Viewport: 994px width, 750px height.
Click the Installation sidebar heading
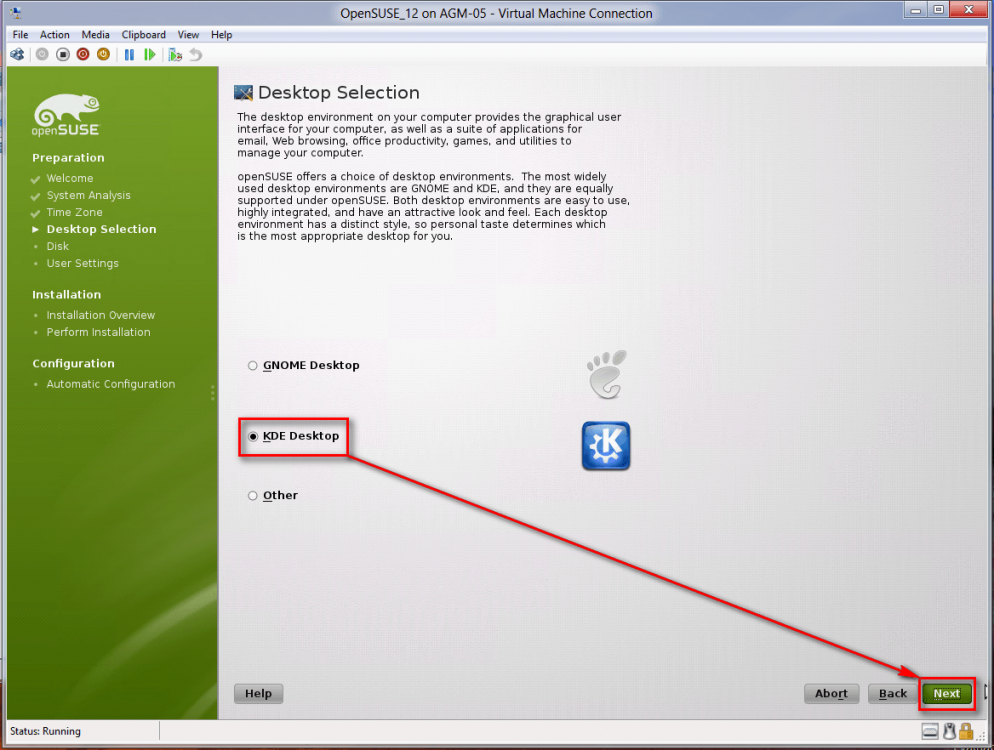pos(67,295)
